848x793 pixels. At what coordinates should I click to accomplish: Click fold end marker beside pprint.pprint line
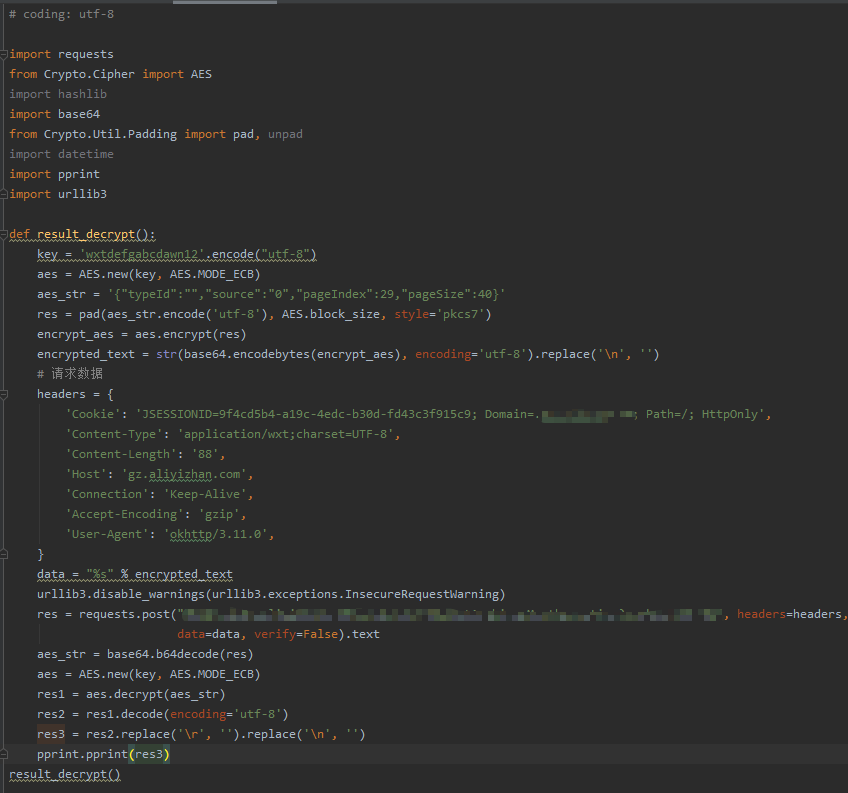point(4,754)
